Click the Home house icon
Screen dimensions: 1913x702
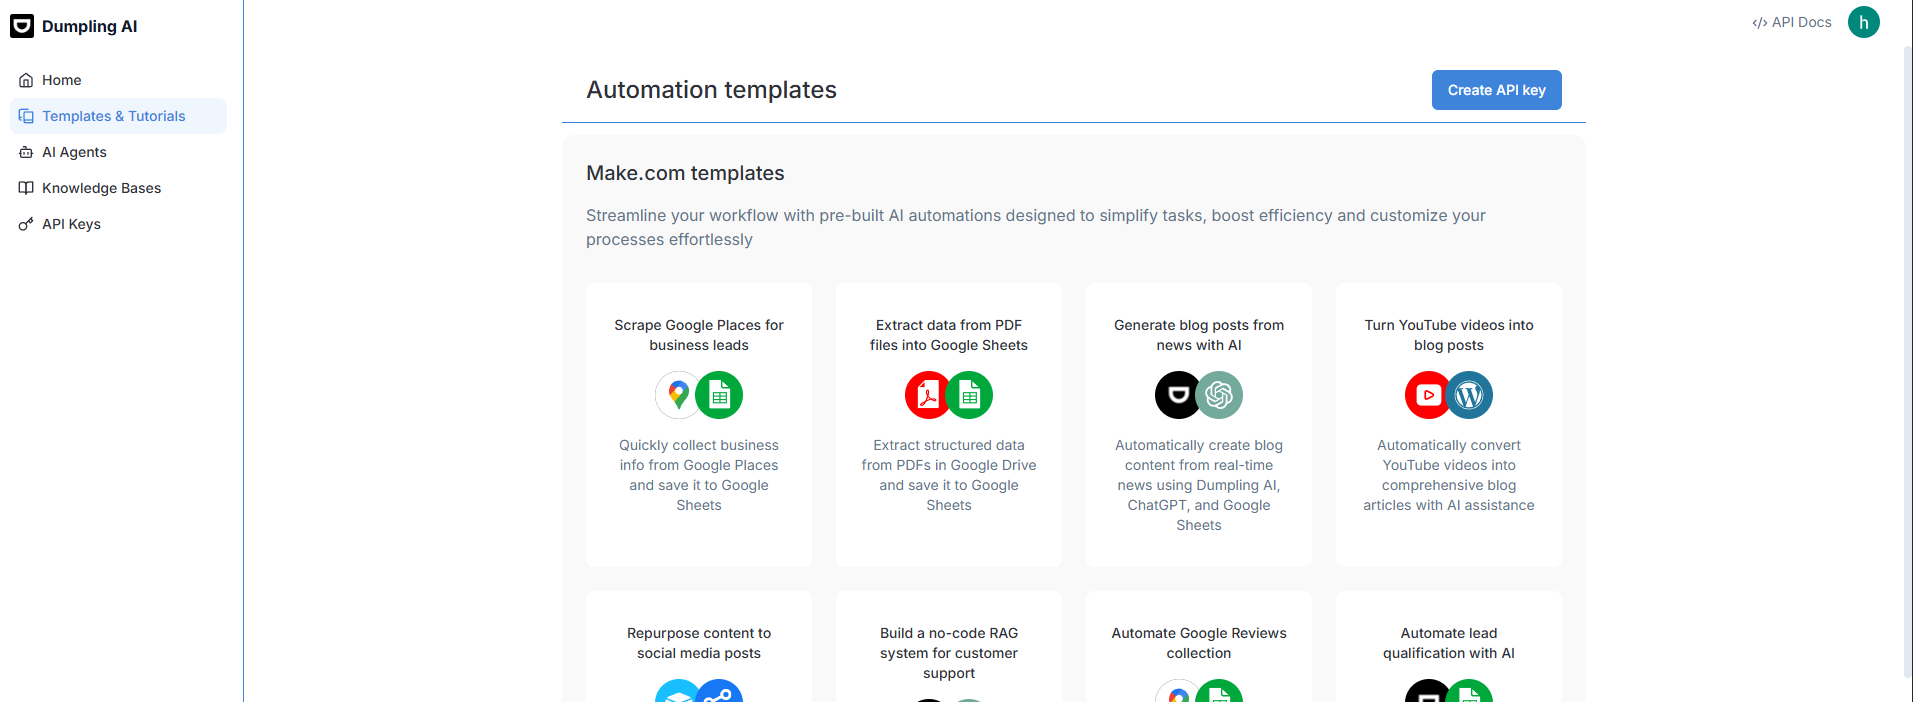click(26, 80)
